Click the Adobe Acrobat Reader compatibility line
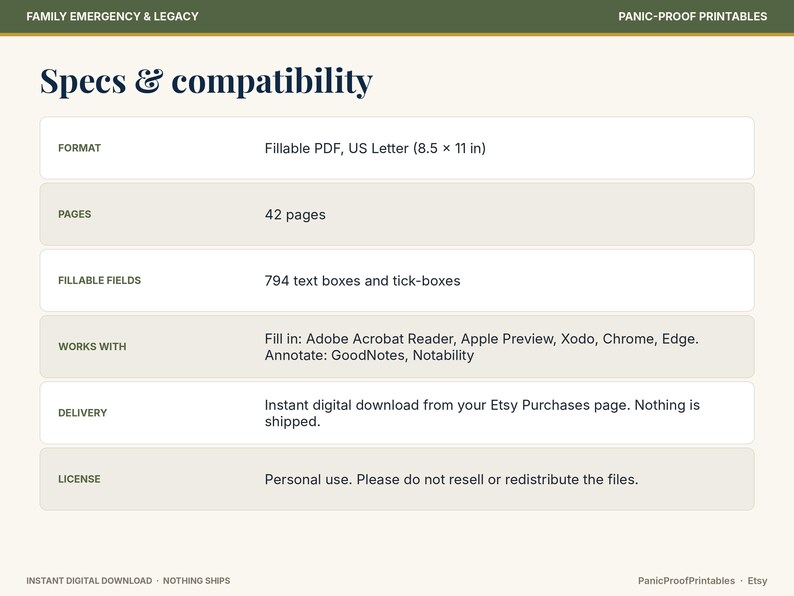This screenshot has width=794, height=596. point(482,339)
